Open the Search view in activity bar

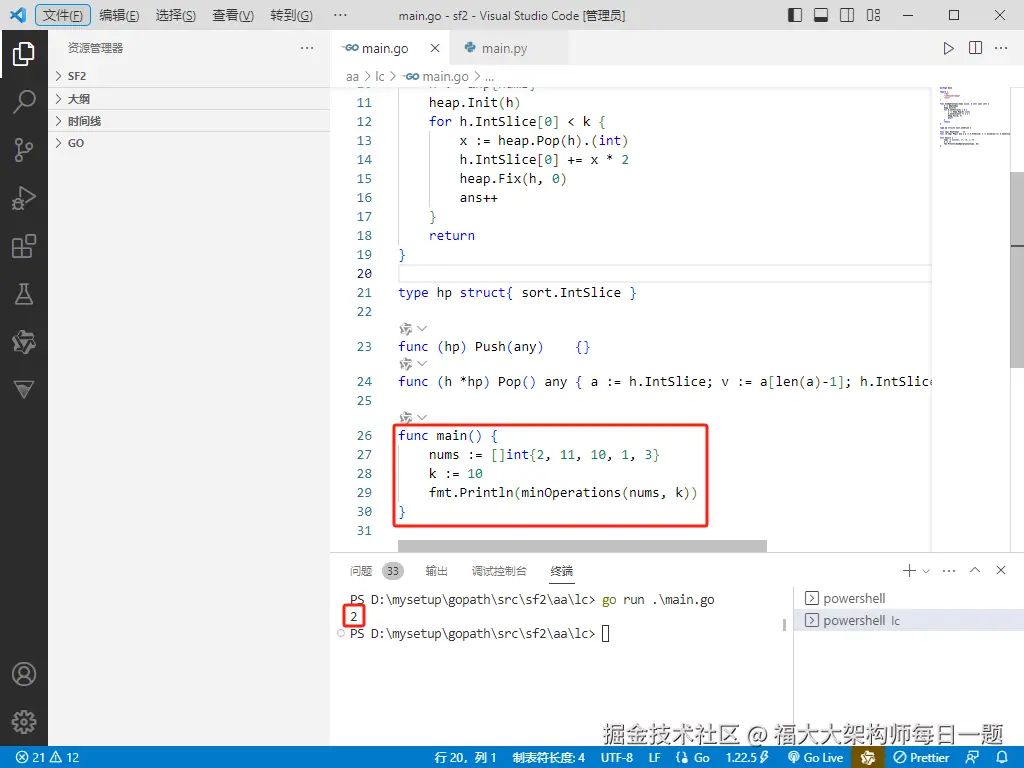click(24, 101)
